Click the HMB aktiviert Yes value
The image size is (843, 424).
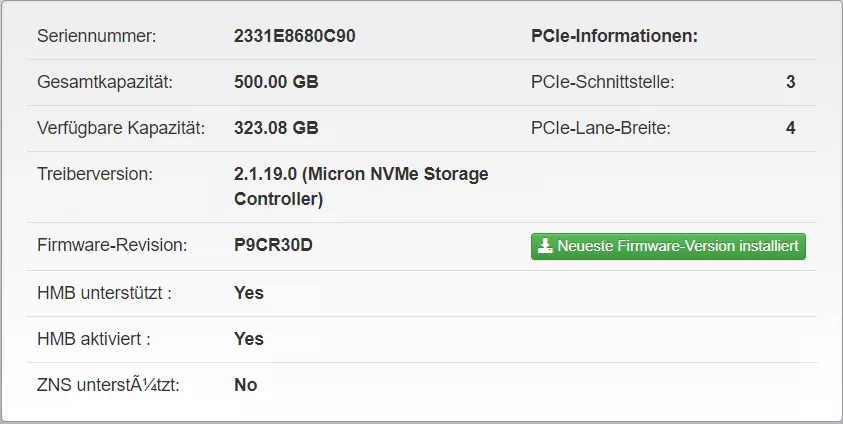click(249, 339)
